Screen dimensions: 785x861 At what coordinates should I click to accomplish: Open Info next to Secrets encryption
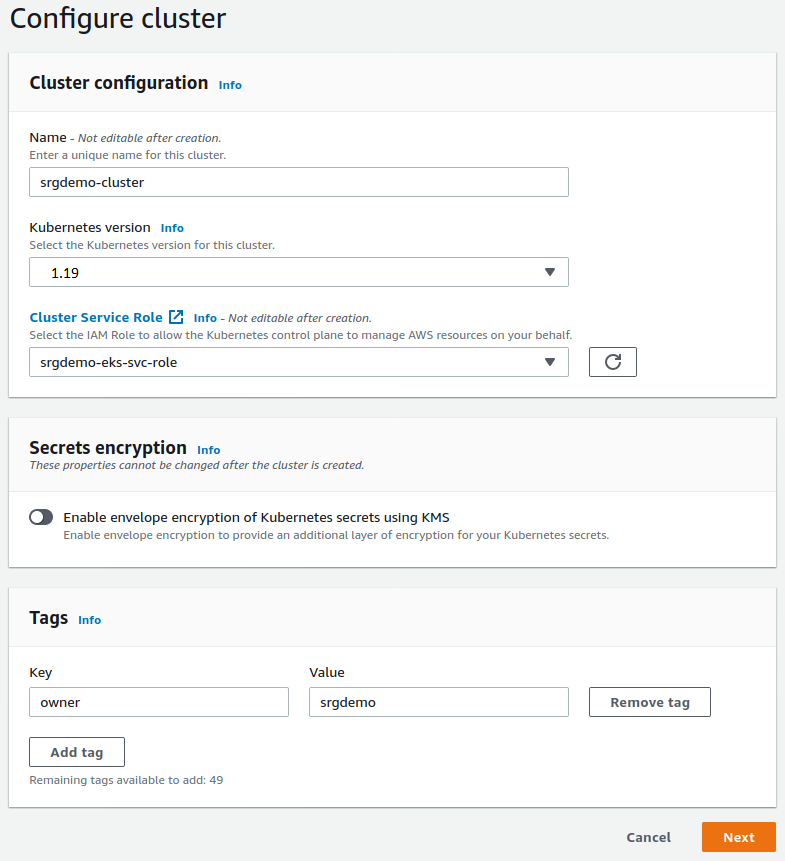tap(208, 450)
